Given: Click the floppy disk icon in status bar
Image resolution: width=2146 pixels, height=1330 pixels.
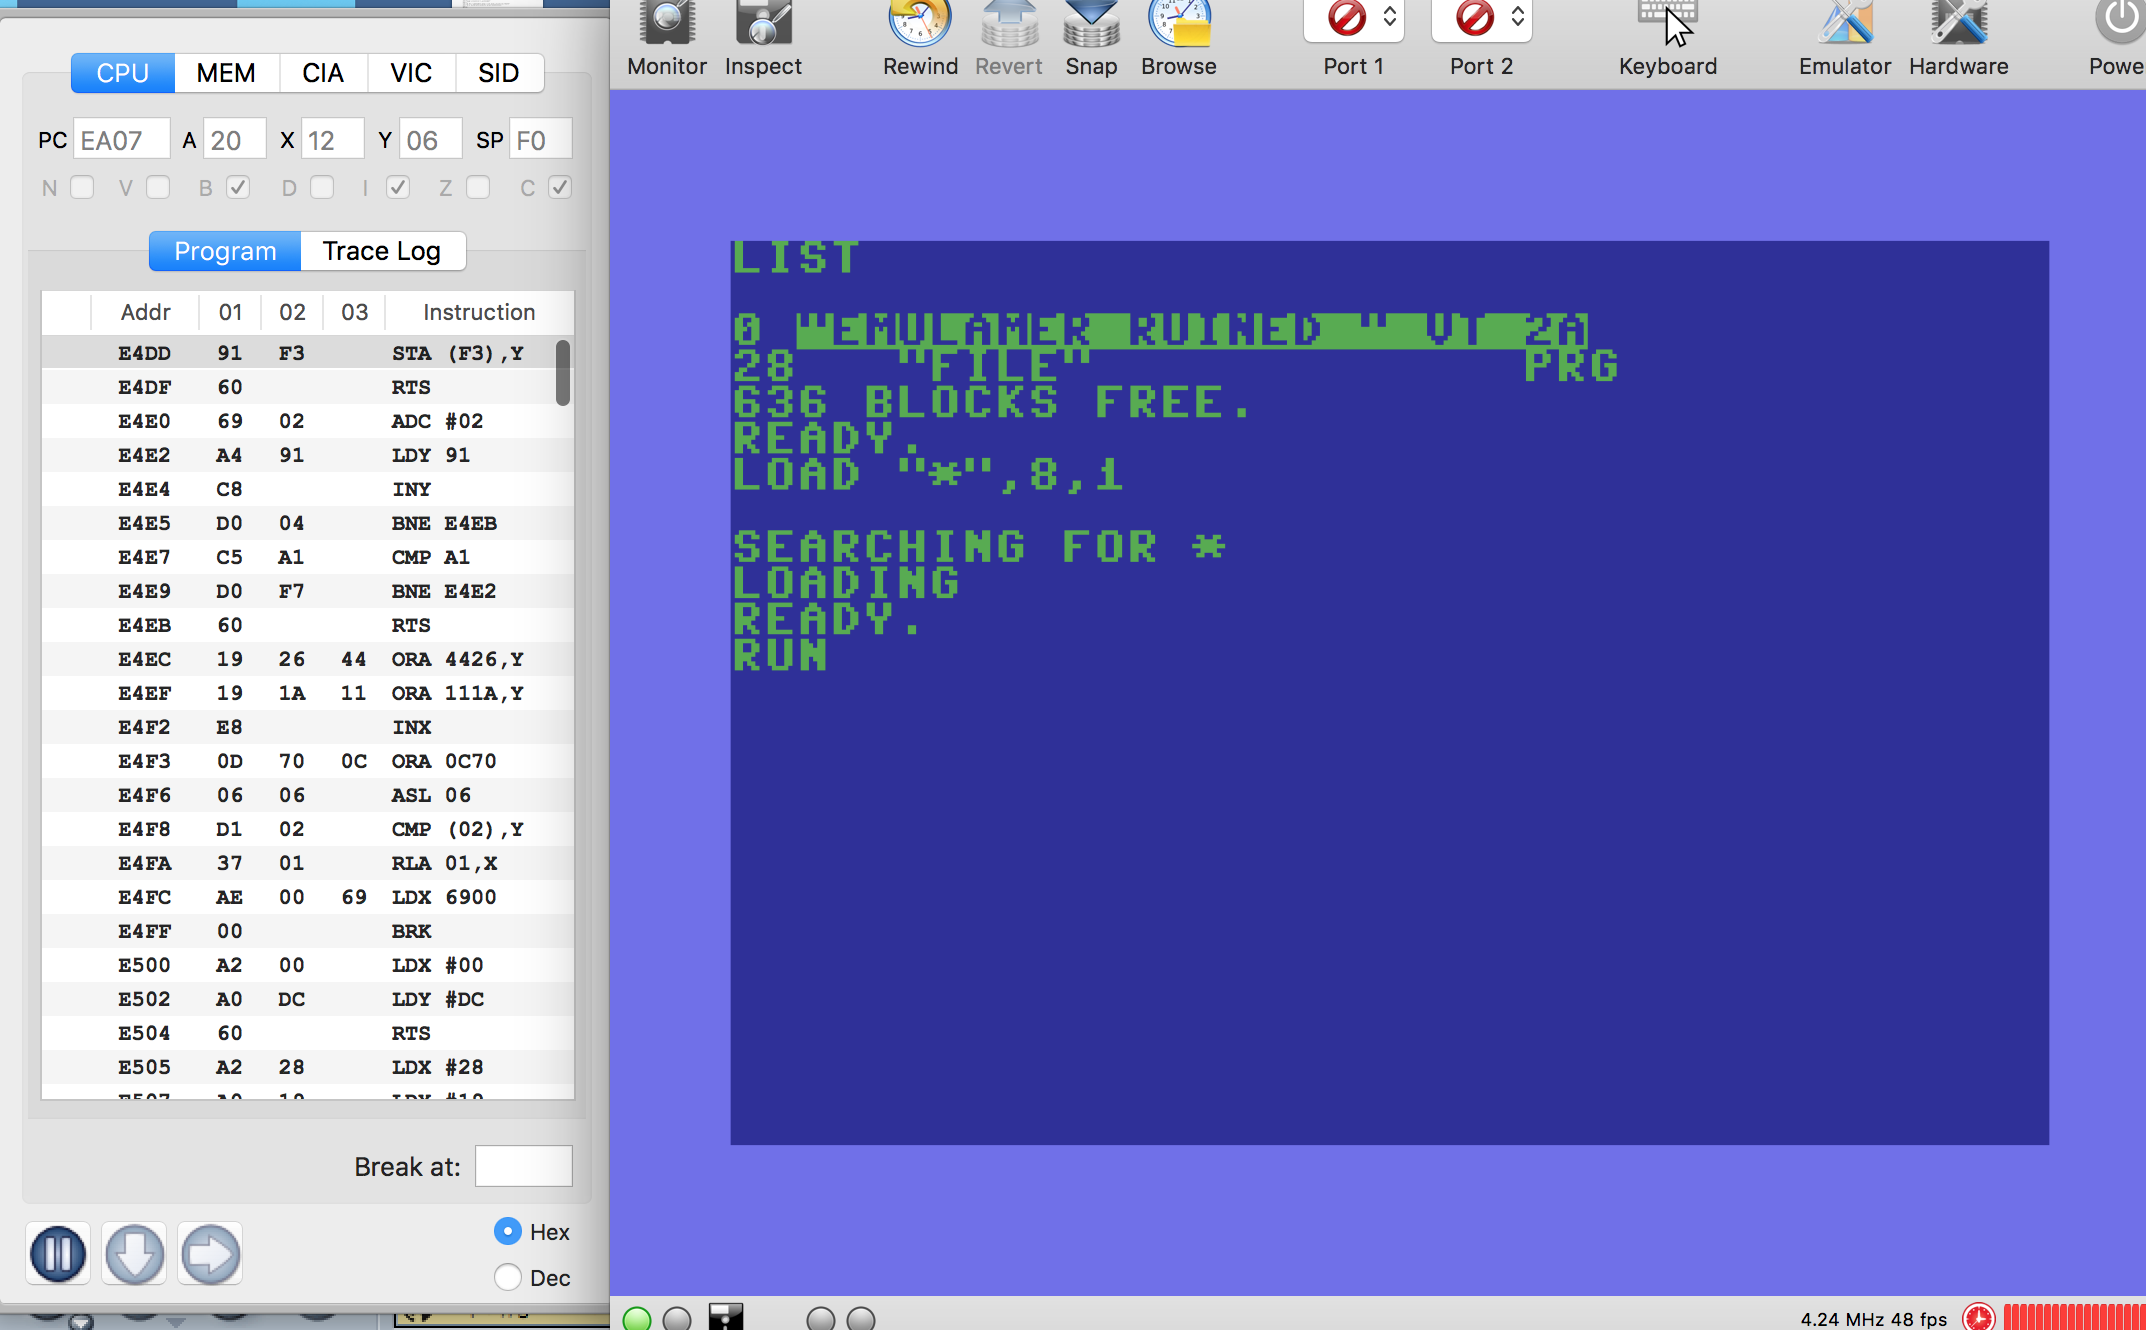Looking at the screenshot, I should (x=726, y=1317).
